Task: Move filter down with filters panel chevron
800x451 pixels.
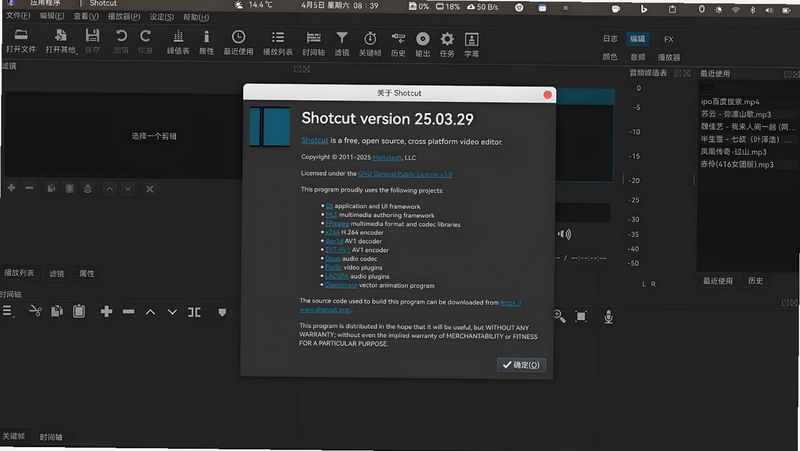Action: pos(128,189)
